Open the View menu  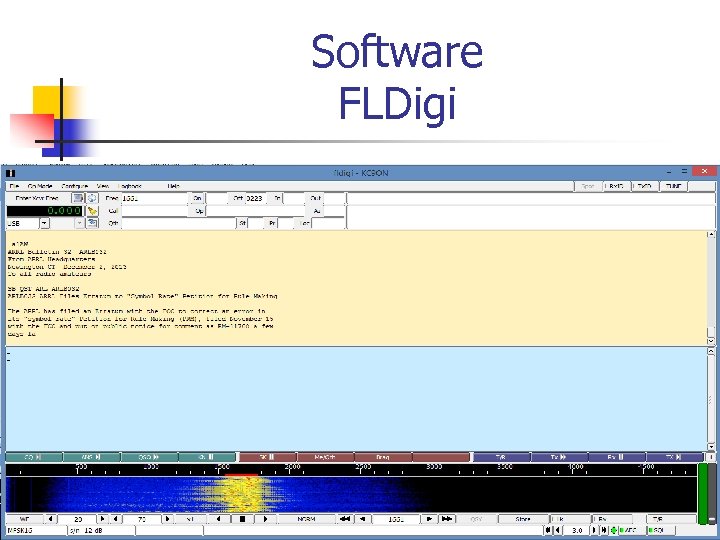coord(103,186)
